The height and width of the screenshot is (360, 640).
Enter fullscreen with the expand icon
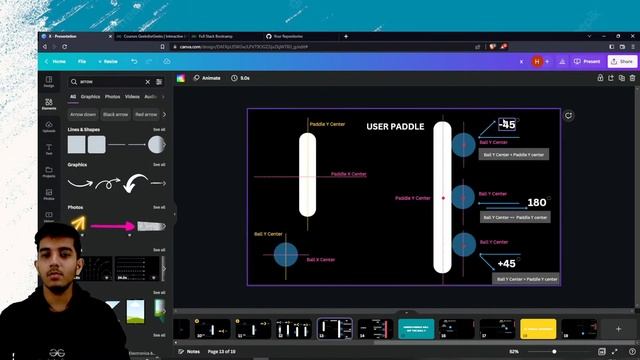tap(615, 351)
